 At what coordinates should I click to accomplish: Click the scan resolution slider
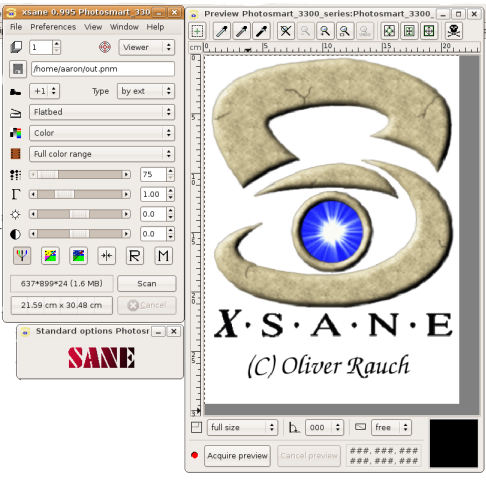pos(80,174)
